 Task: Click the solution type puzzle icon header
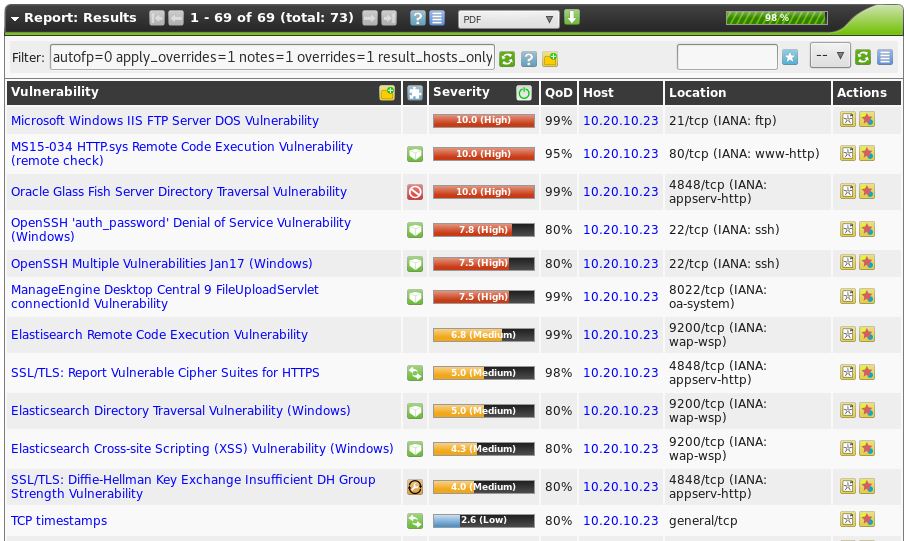(x=415, y=93)
